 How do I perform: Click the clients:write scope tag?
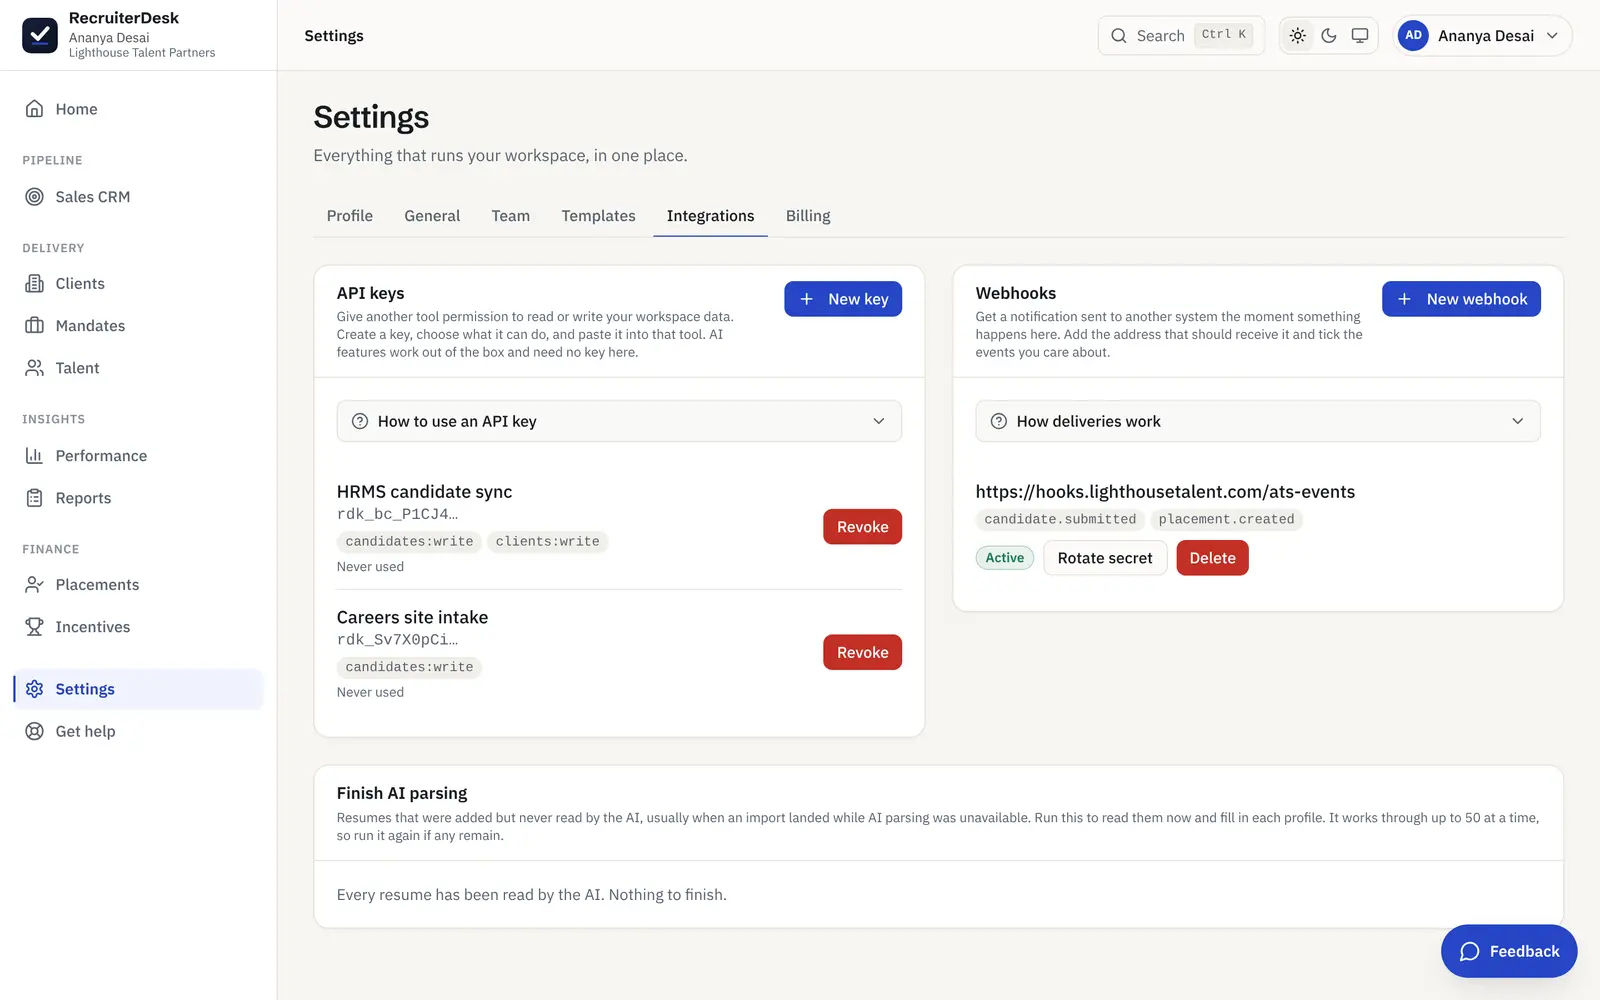click(547, 541)
